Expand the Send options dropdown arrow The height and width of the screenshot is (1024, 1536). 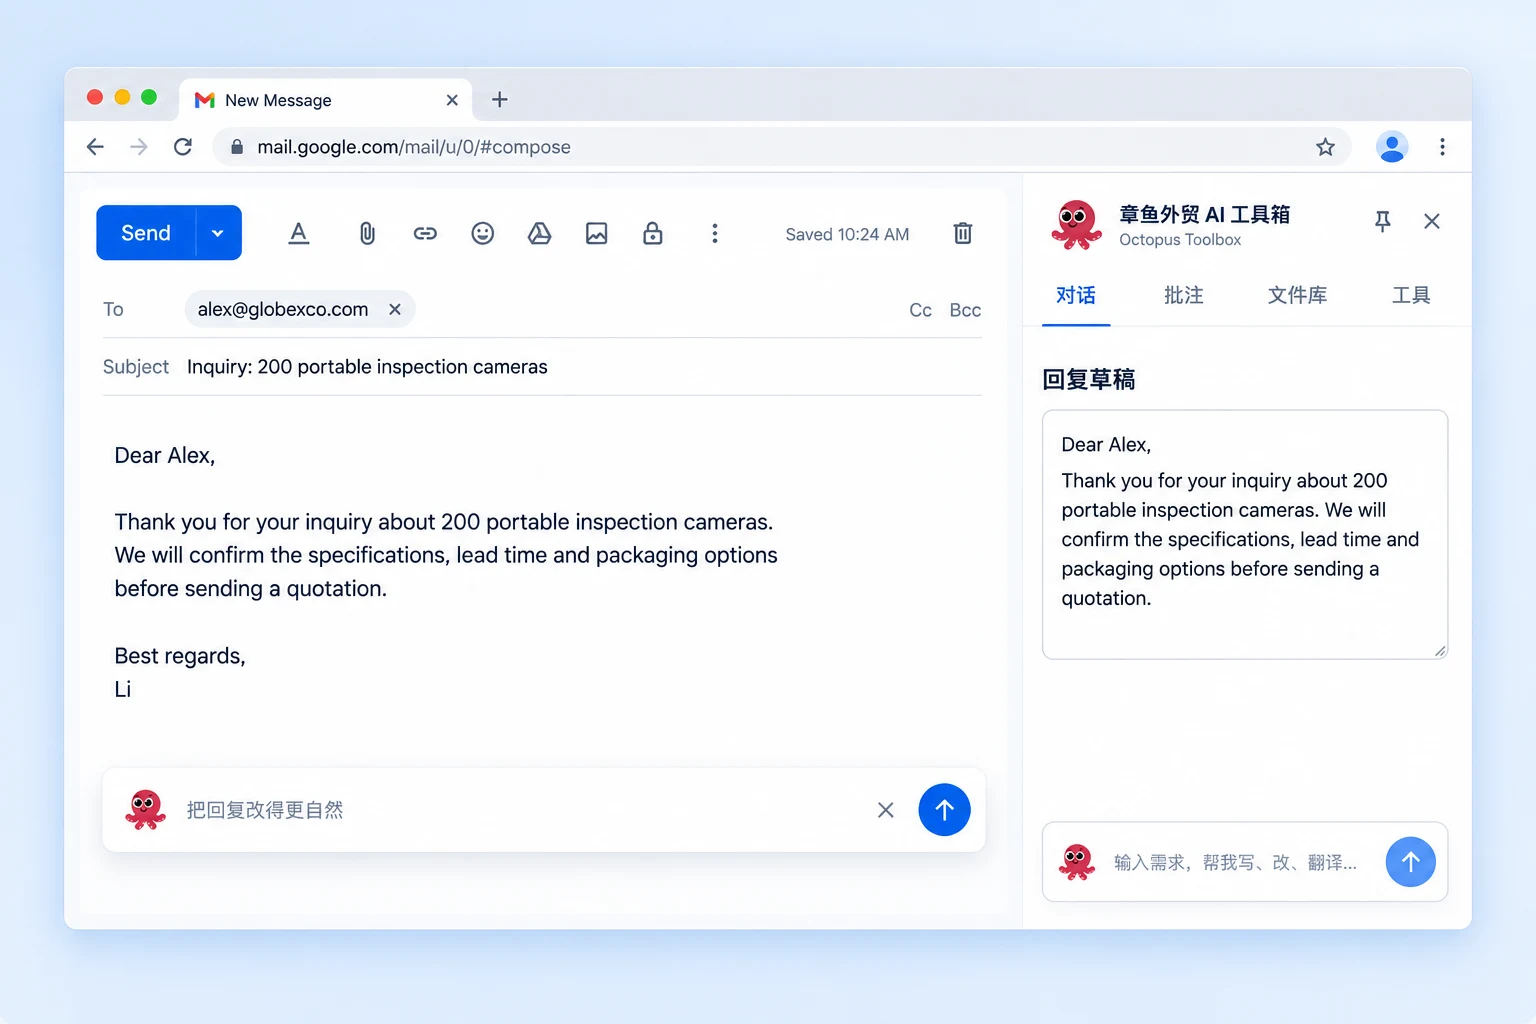[x=218, y=233]
